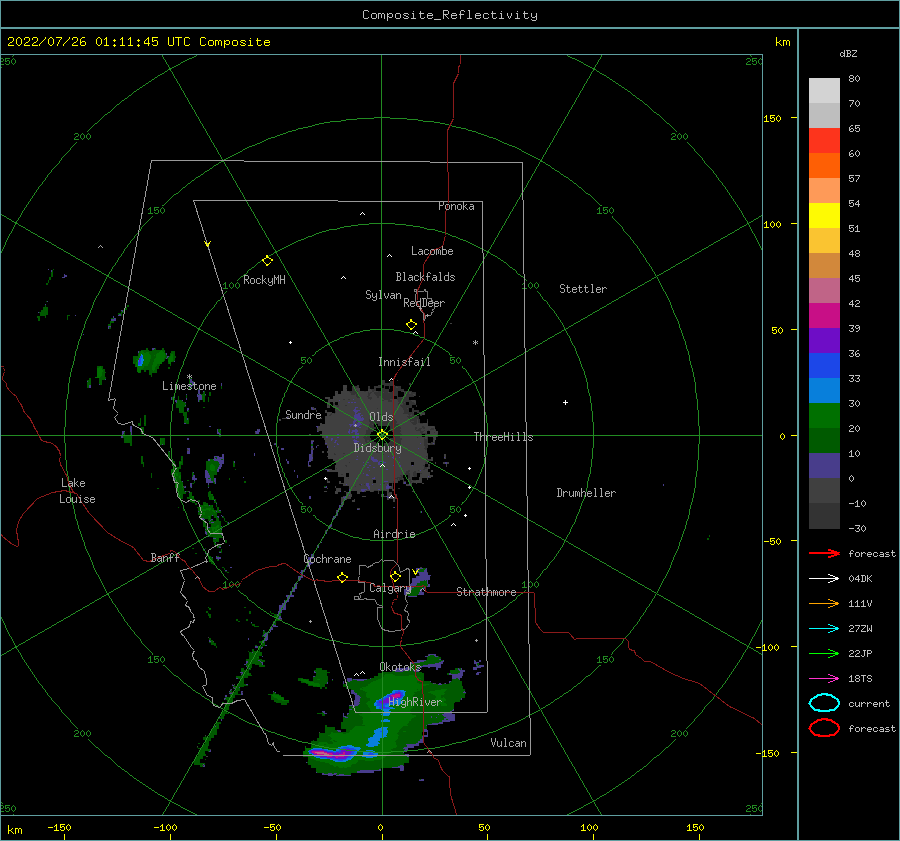Click the Stettler label

[583, 289]
